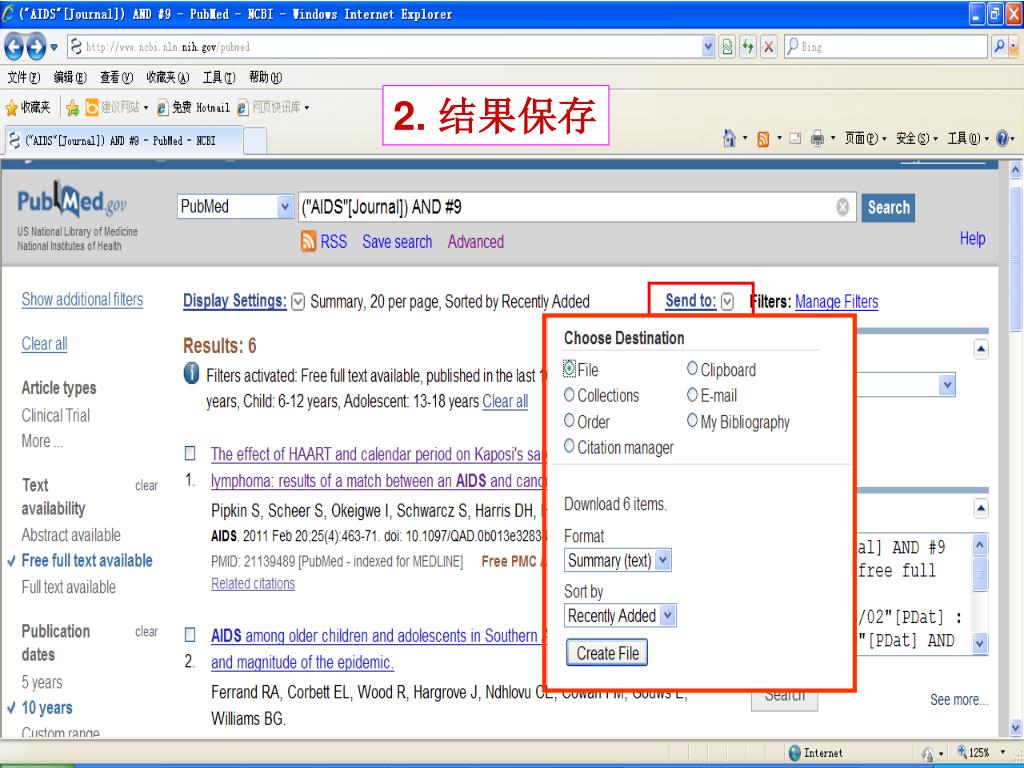
Task: Open the 工具(T) menu in menu bar
Action: (x=219, y=77)
